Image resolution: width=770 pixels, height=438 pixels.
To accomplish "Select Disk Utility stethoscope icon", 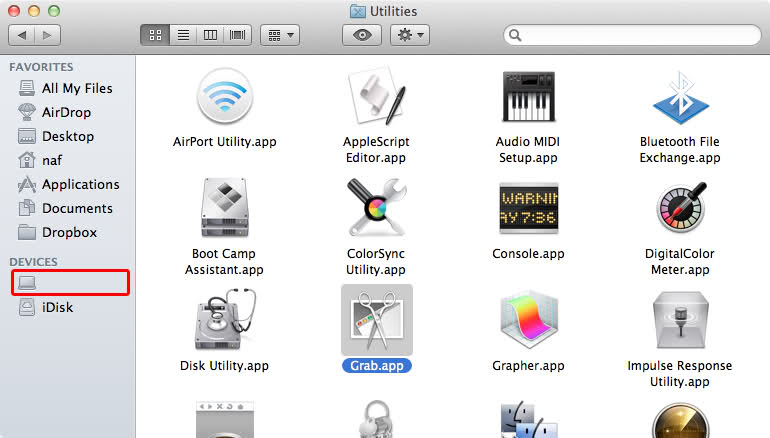I will point(225,319).
